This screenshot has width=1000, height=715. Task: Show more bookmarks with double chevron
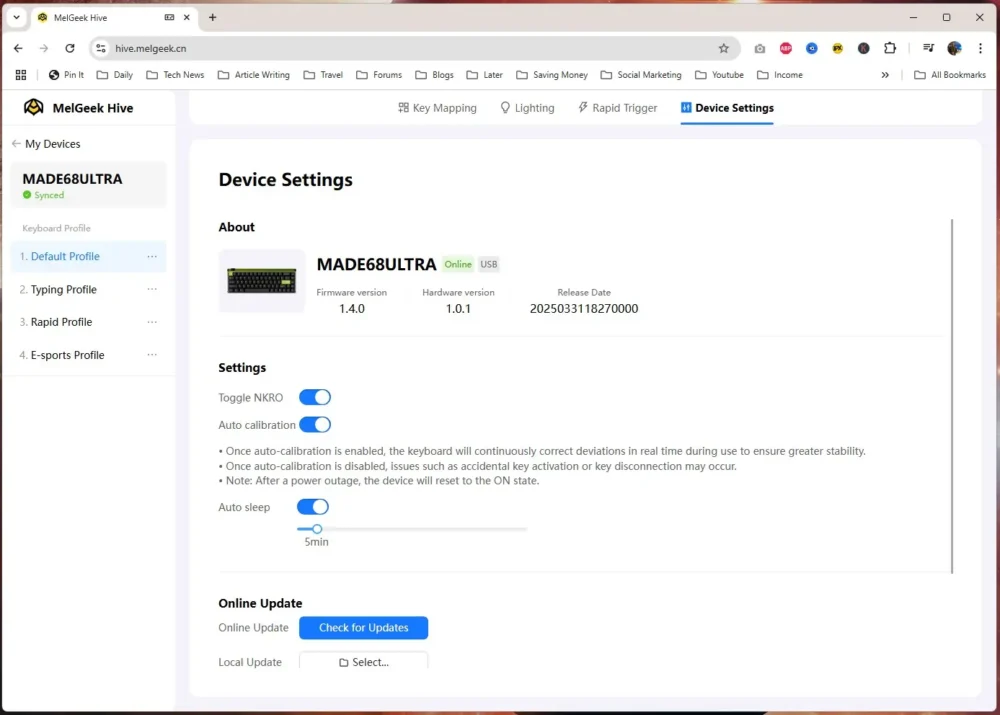click(885, 75)
